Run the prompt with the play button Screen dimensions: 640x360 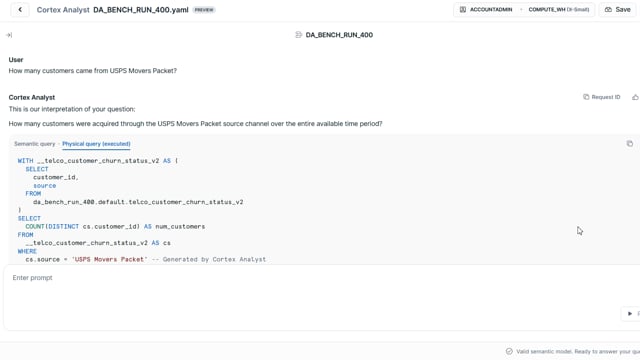pos(630,313)
